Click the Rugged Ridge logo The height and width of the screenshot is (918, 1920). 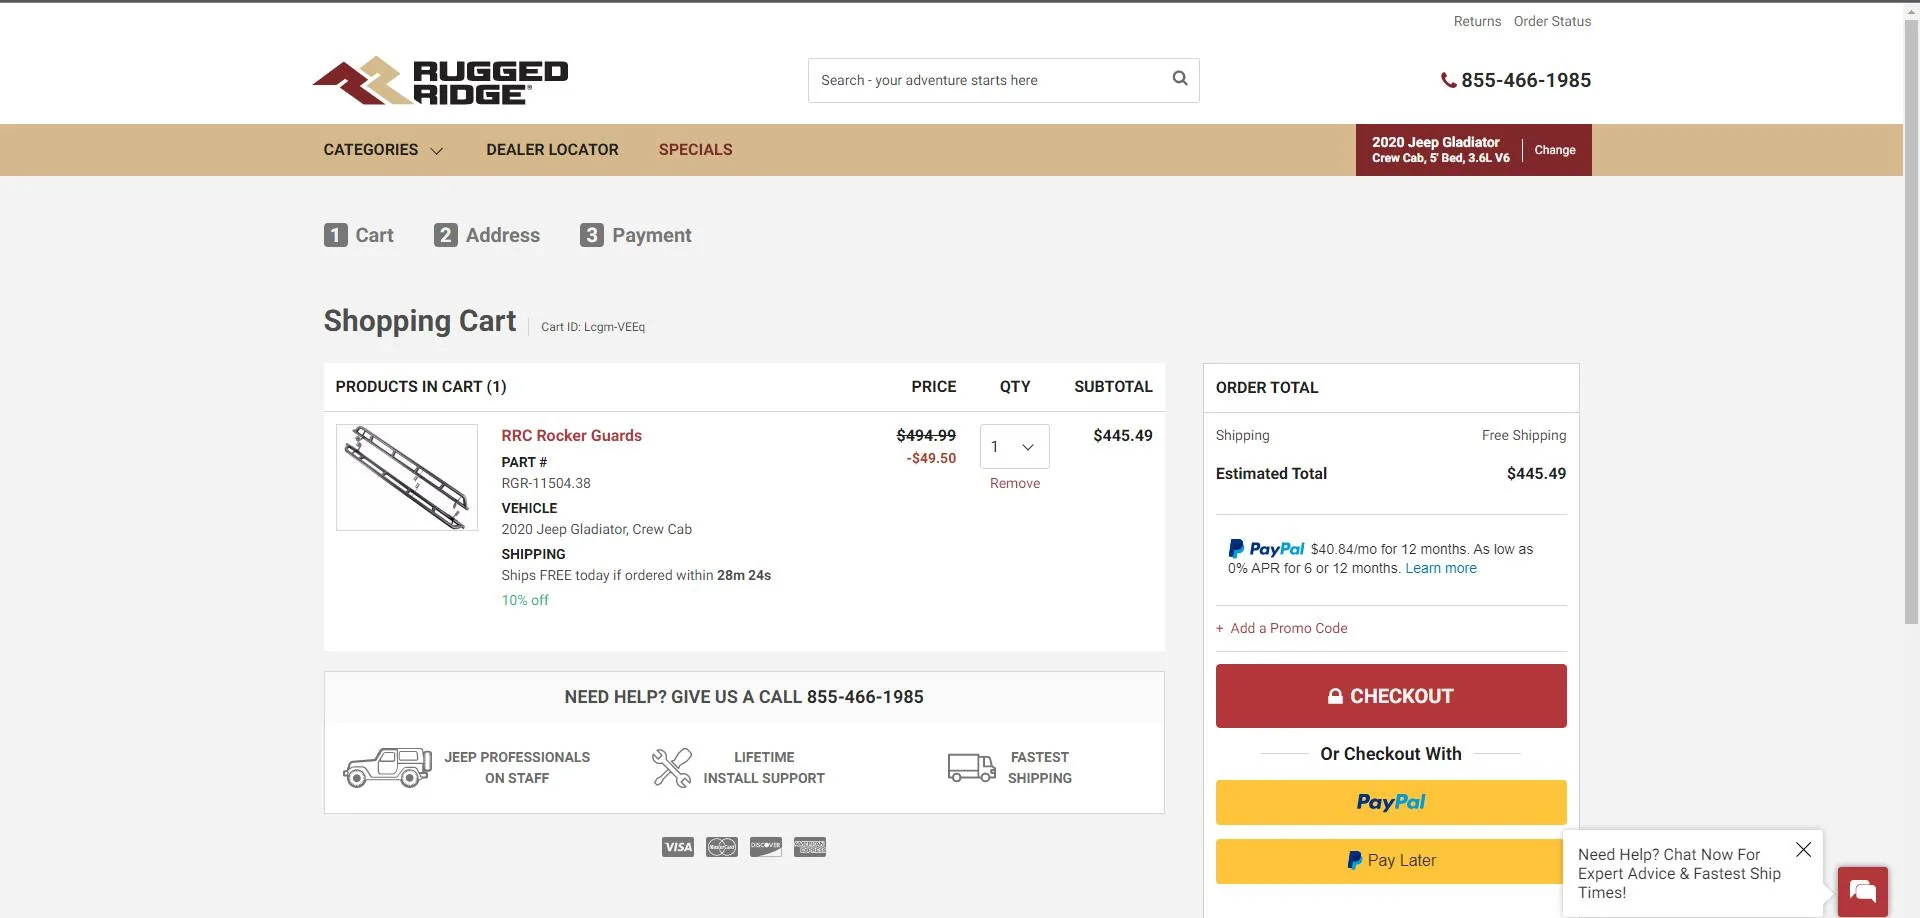tap(440, 81)
